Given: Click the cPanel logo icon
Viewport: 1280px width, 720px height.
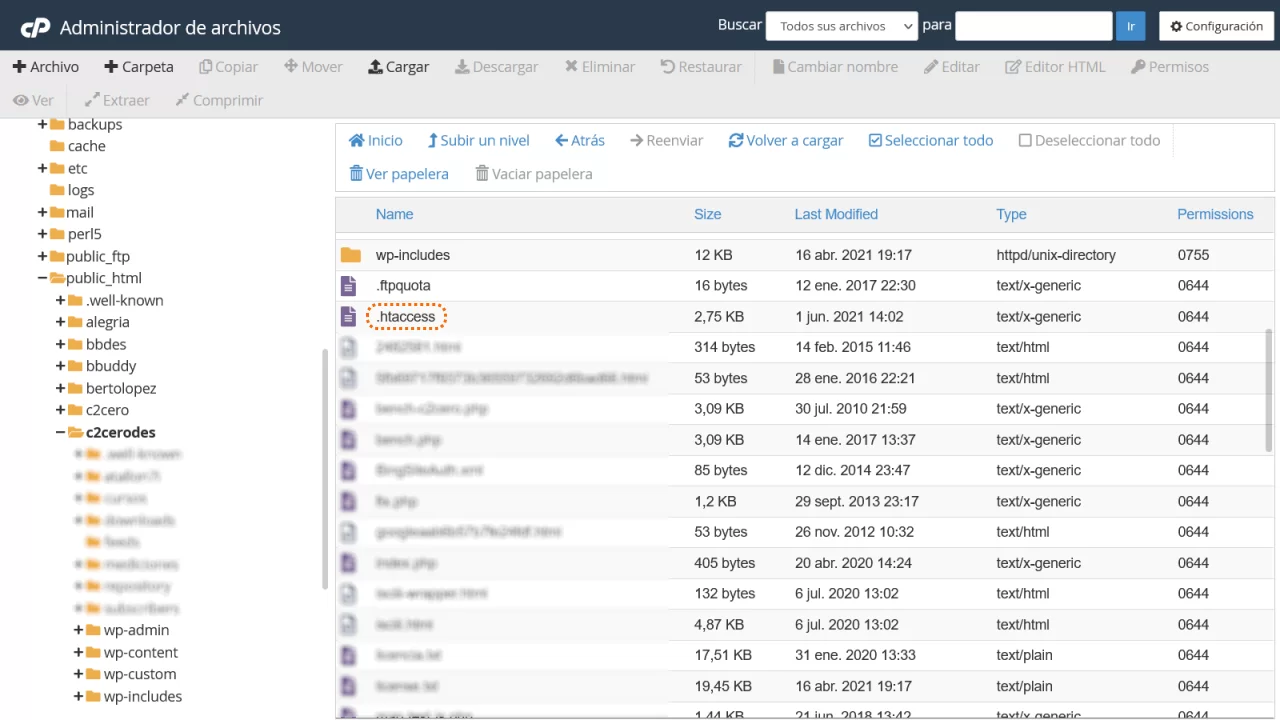Looking at the screenshot, I should (x=35, y=27).
